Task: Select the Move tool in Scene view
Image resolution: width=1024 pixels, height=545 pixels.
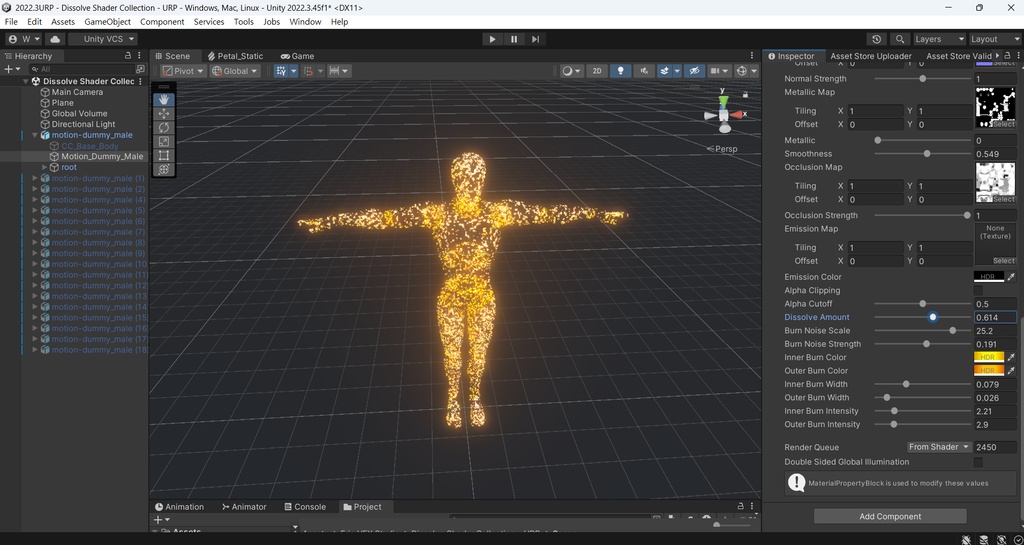Action: click(163, 114)
